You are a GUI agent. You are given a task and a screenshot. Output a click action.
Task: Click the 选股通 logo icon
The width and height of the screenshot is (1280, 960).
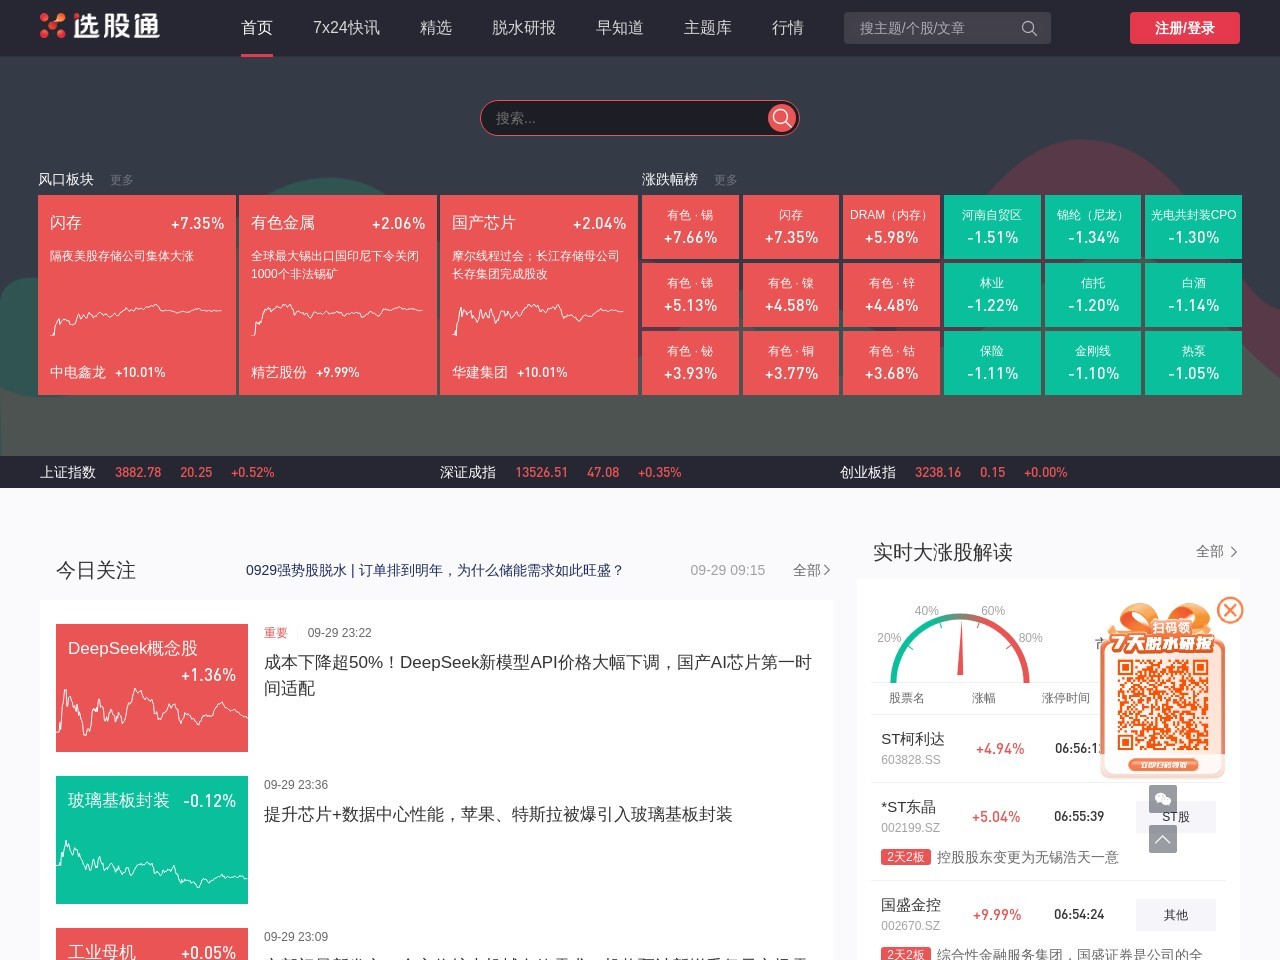[x=53, y=26]
